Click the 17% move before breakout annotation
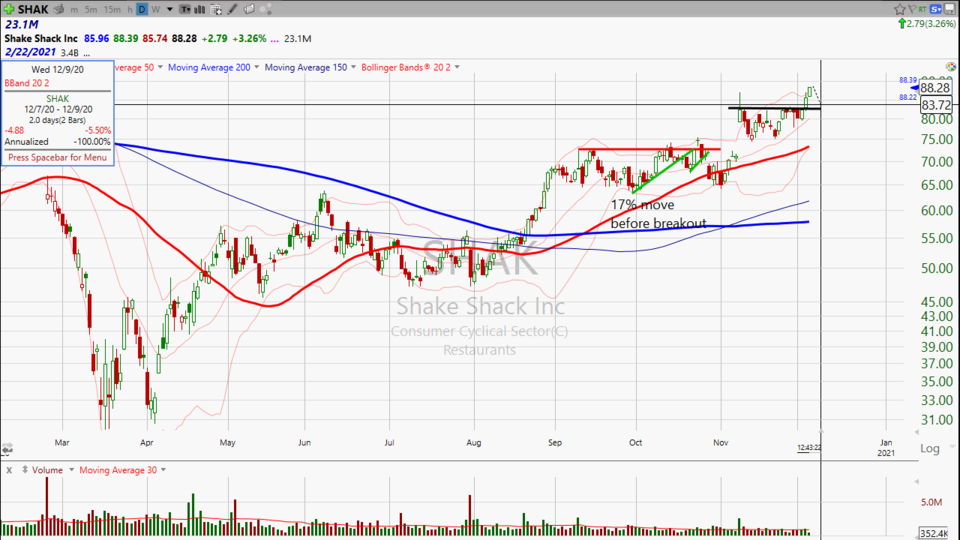Viewport: 960px width, 540px height. 658,214
